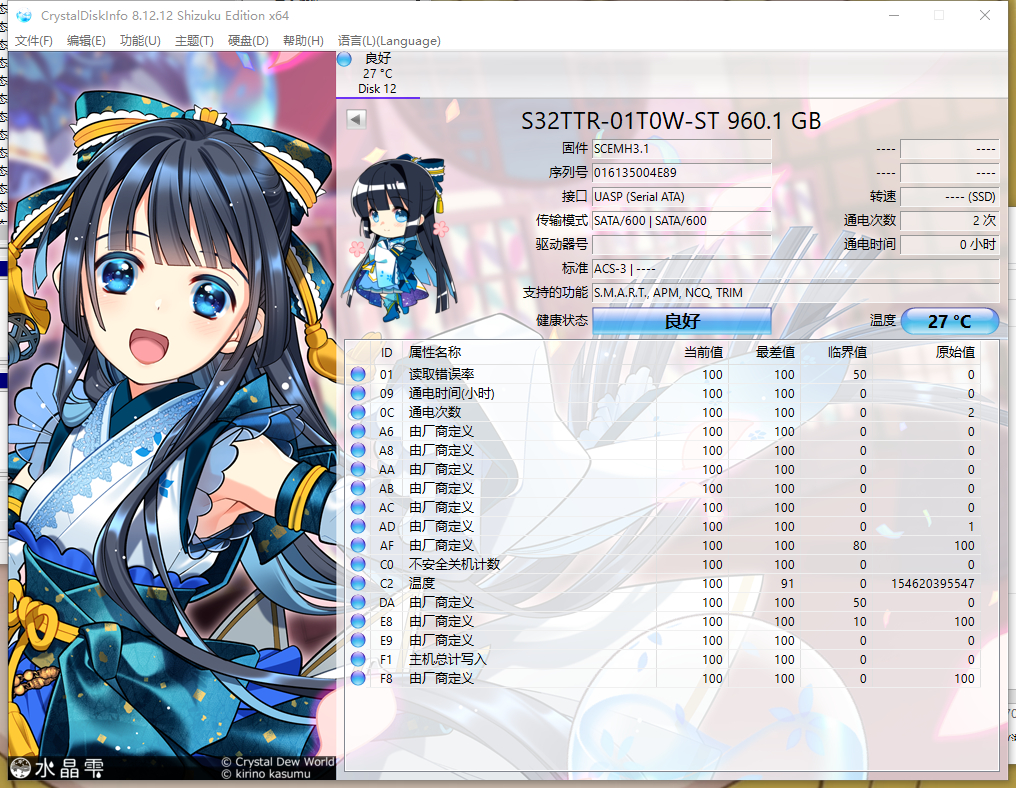Select the 不安全关机计数 attribute name
This screenshot has height=788, width=1016.
pyautogui.click(x=454, y=564)
